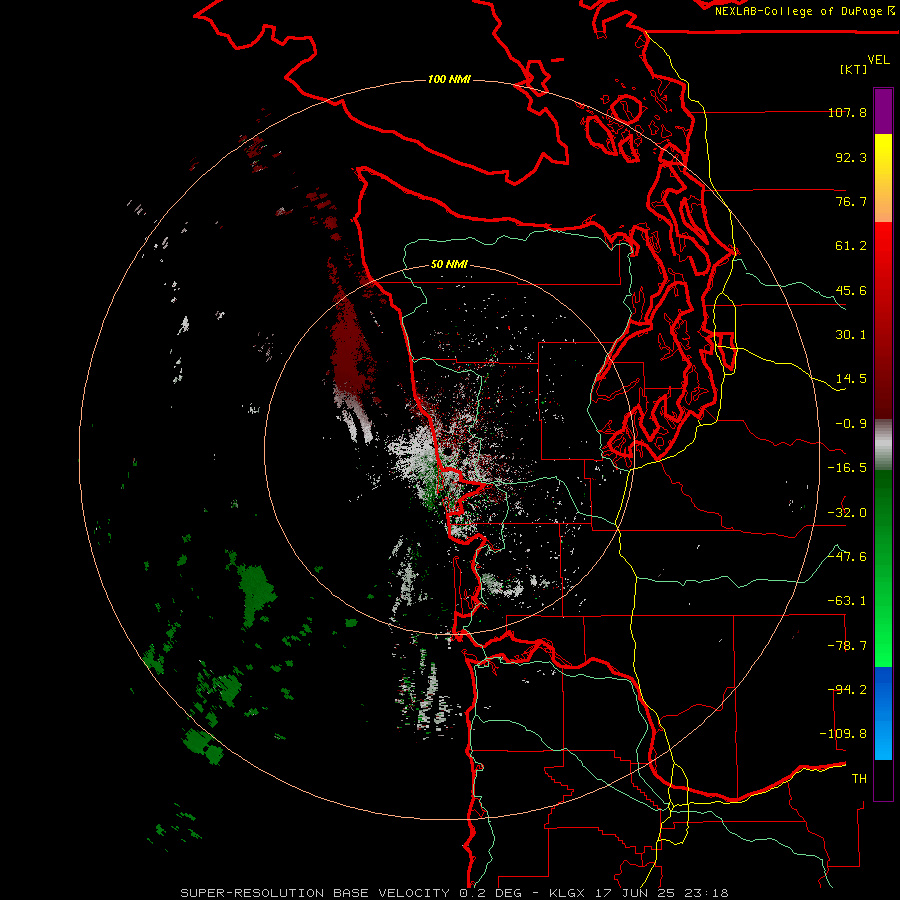Click the 30.1 velocity scale value
The width and height of the screenshot is (900, 900).
pyautogui.click(x=851, y=335)
